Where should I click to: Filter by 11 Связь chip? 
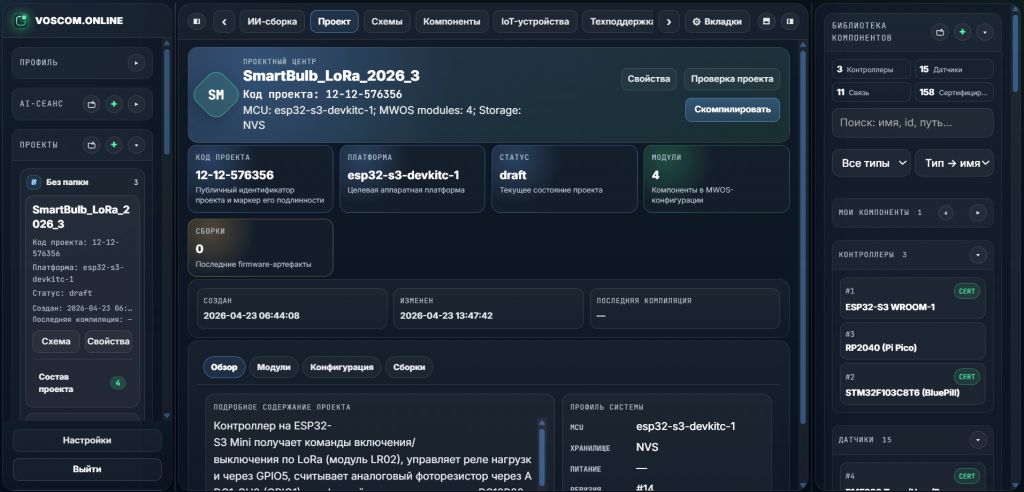[x=871, y=92]
